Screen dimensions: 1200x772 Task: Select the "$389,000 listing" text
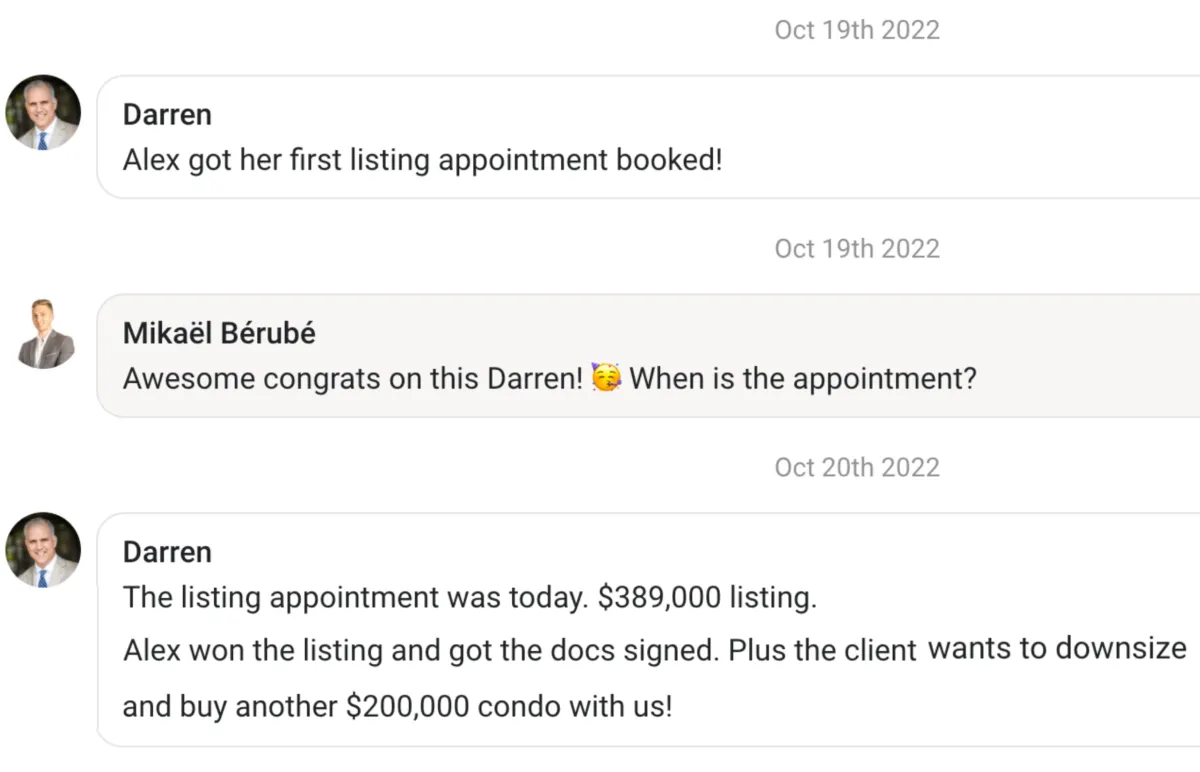point(707,598)
